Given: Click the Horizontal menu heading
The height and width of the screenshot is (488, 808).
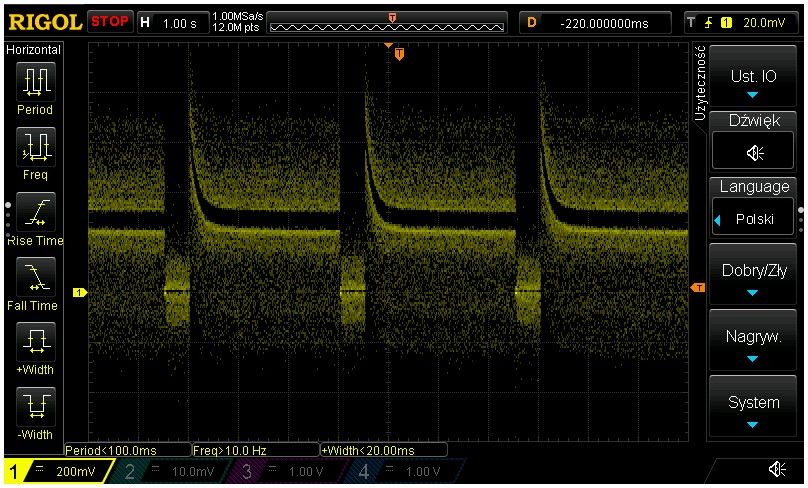Looking at the screenshot, I should tap(33, 49).
